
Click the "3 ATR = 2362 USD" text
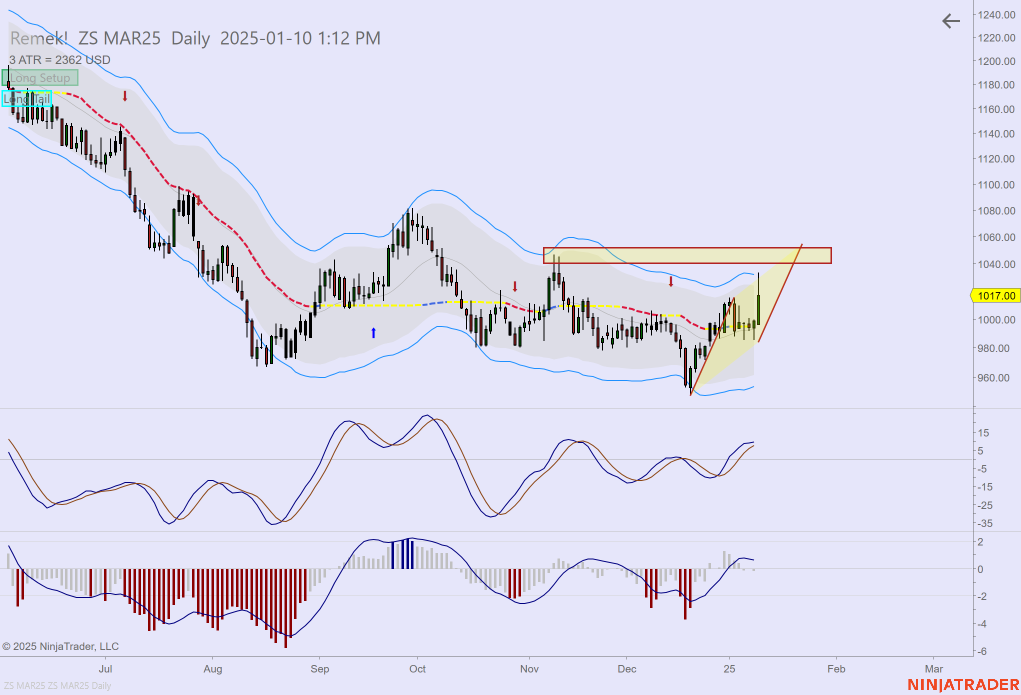60,60
